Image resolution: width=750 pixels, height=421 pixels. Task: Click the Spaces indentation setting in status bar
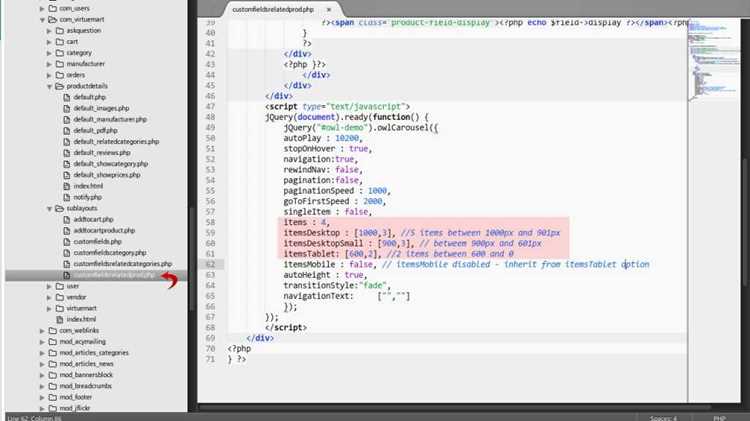[663, 418]
